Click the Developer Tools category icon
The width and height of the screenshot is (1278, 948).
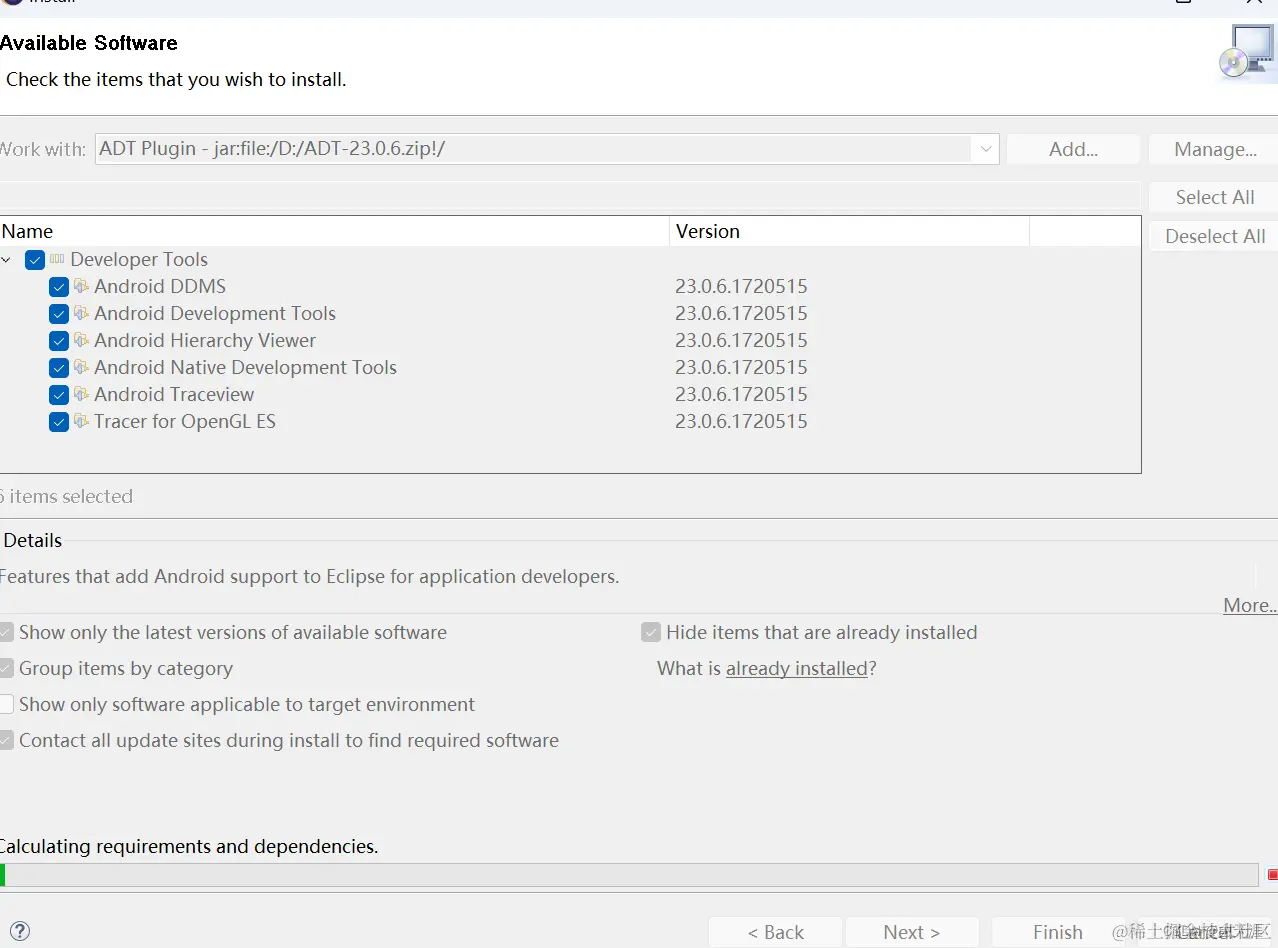click(57, 260)
